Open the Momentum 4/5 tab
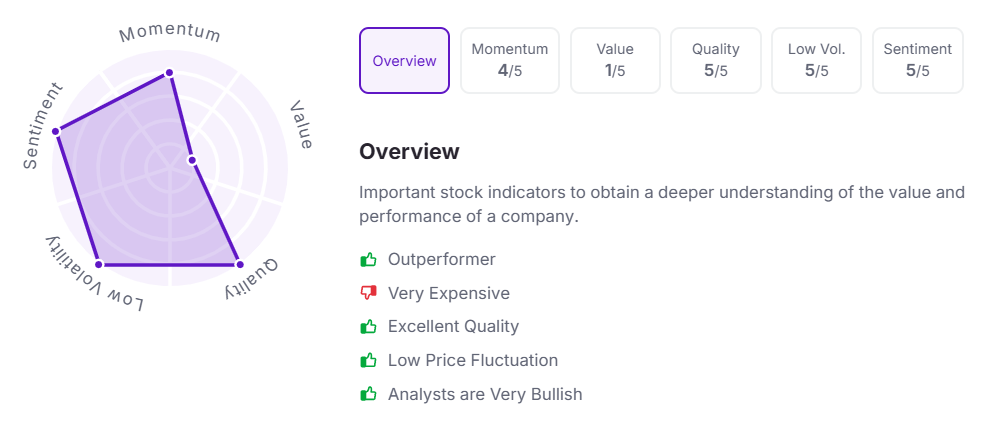 point(510,61)
